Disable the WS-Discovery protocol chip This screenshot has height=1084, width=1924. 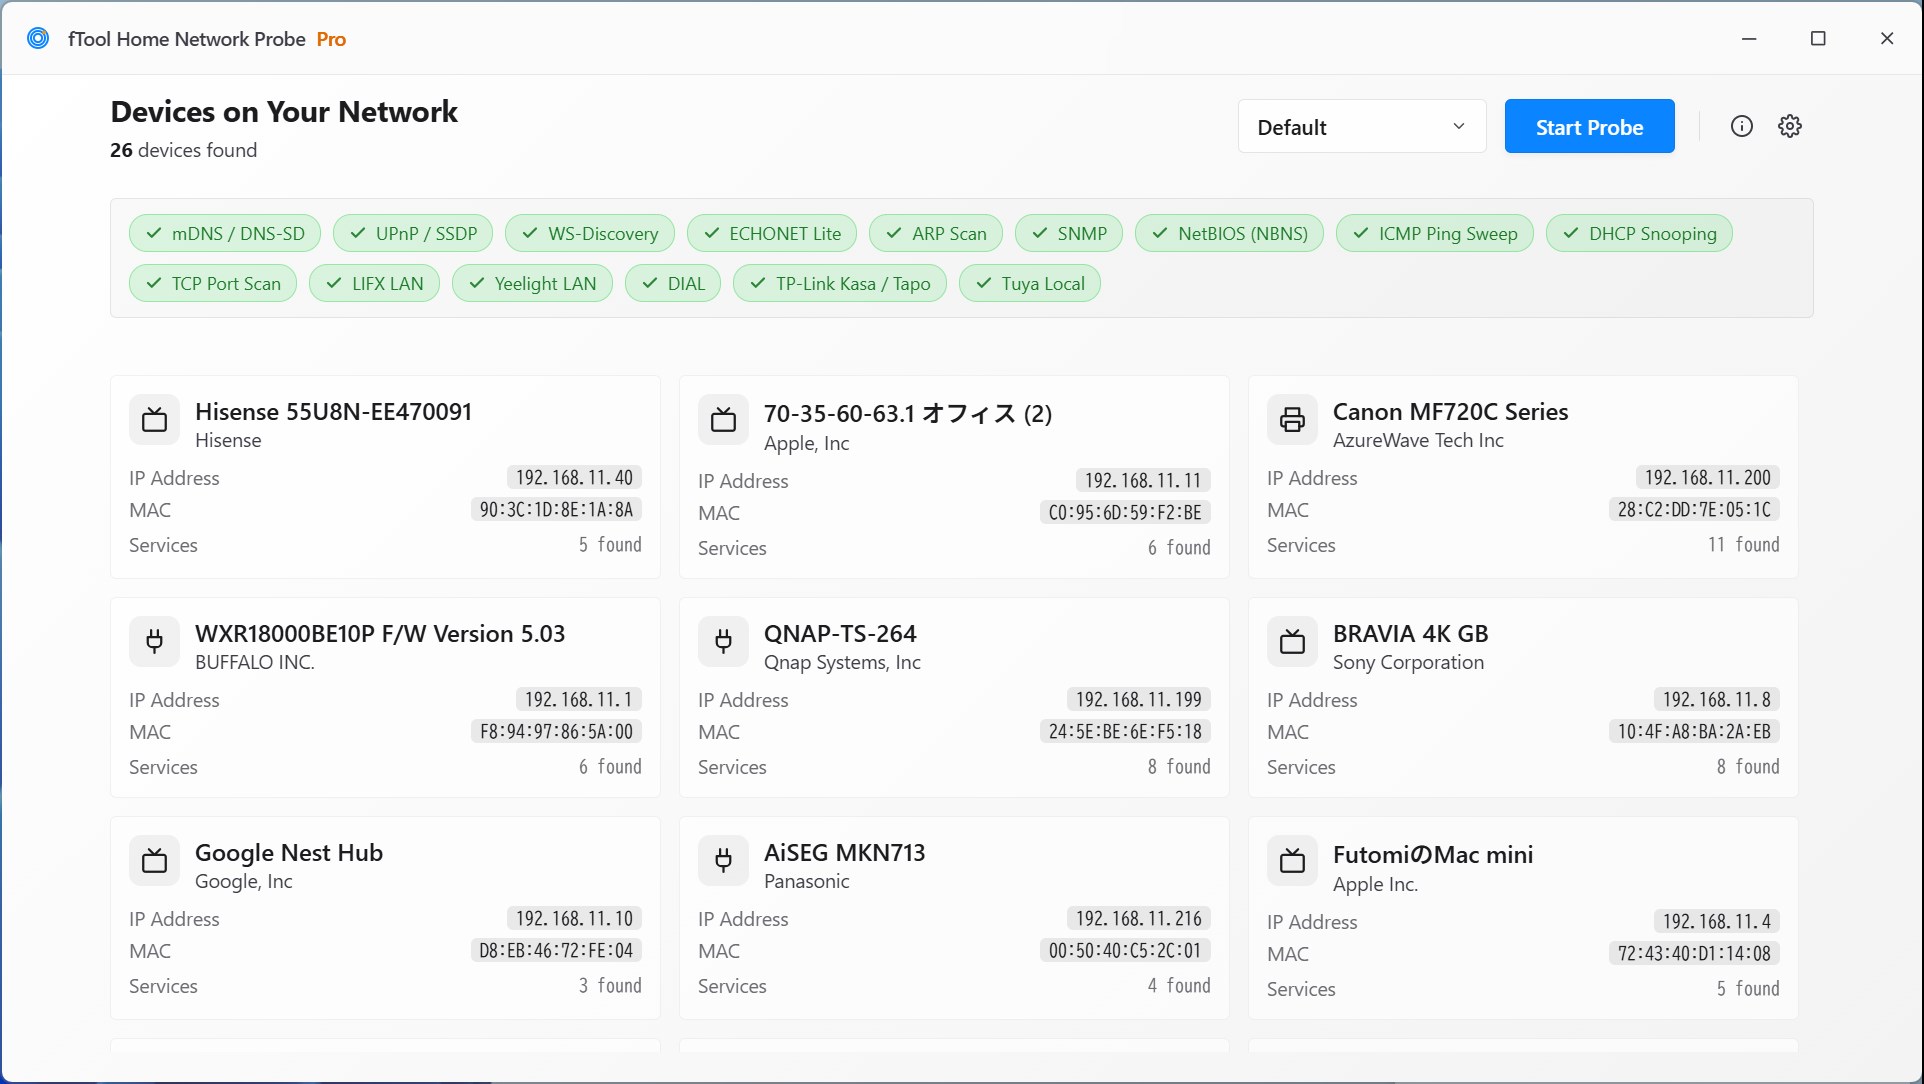(x=590, y=233)
